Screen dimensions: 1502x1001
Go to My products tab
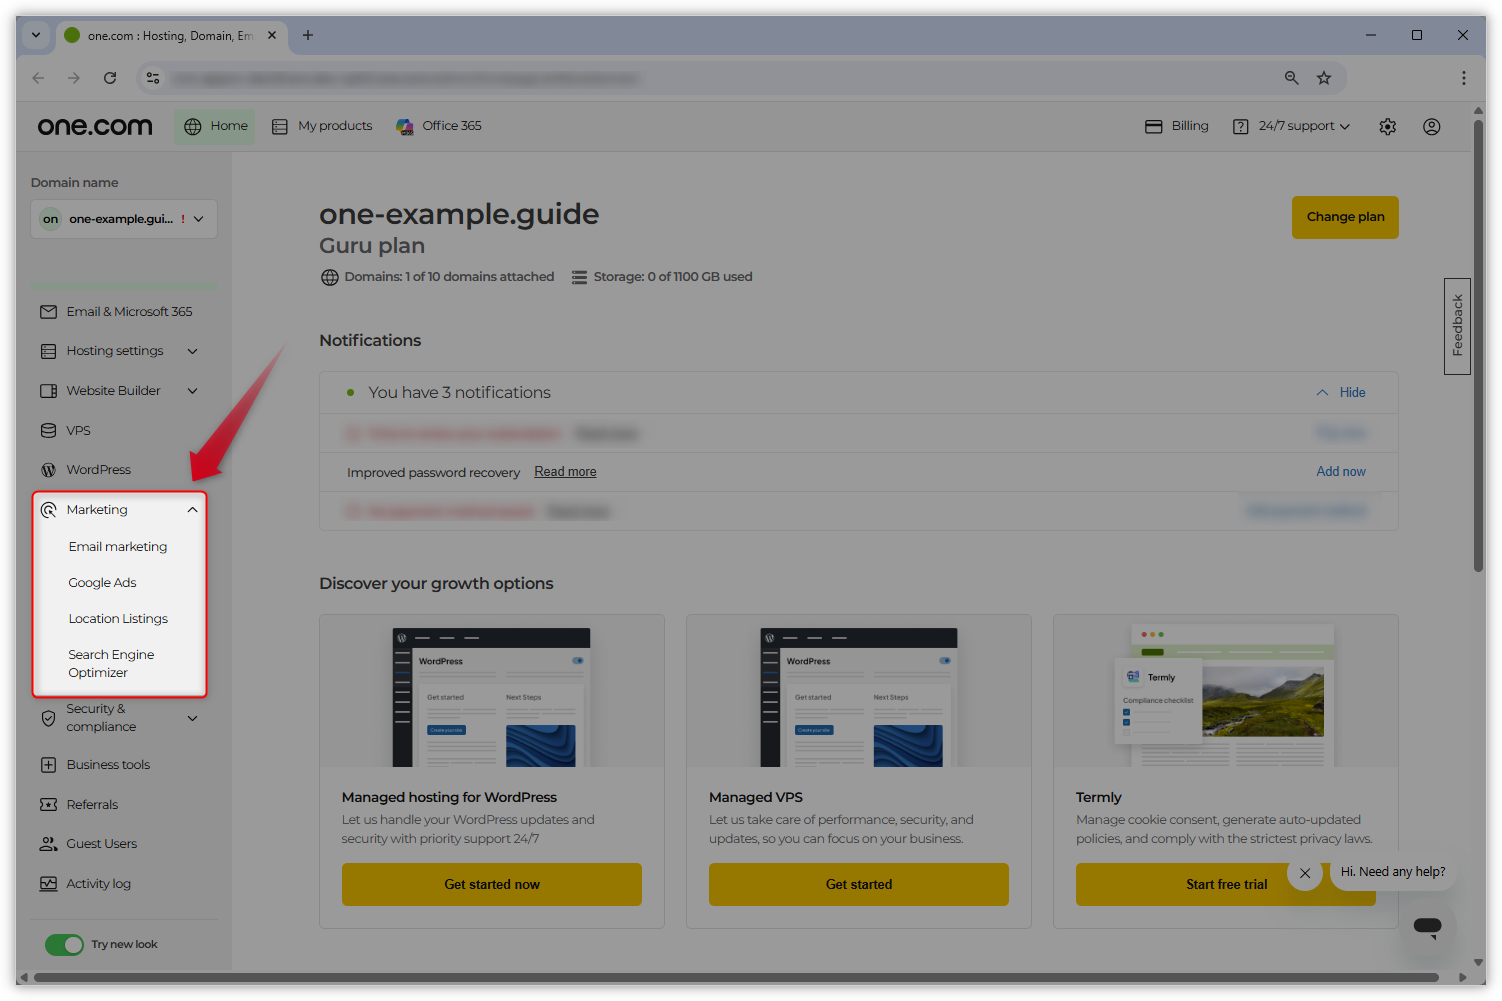click(x=323, y=126)
